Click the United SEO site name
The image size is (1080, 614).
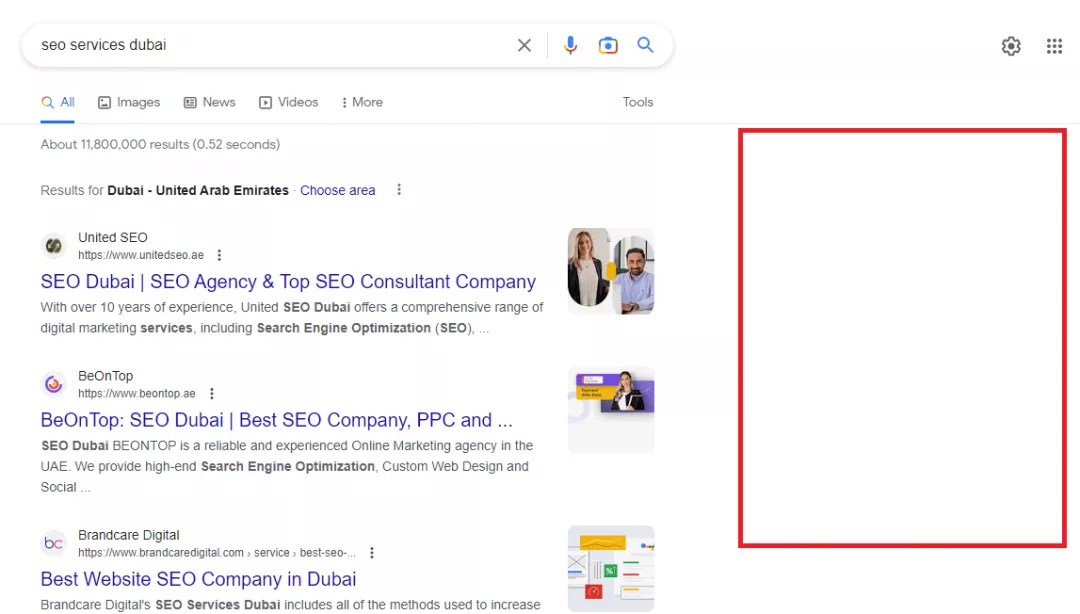(112, 237)
